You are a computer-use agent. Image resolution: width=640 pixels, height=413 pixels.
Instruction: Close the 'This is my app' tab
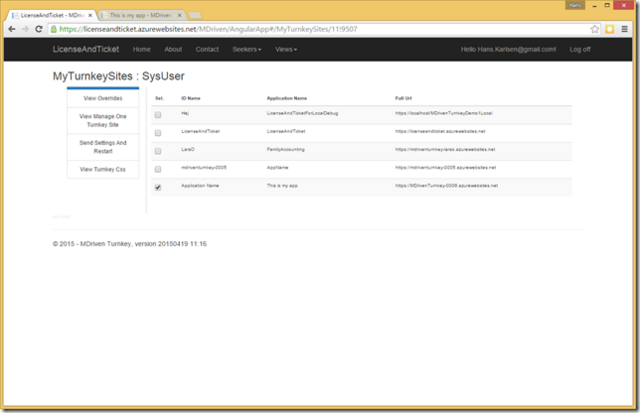coord(179,15)
